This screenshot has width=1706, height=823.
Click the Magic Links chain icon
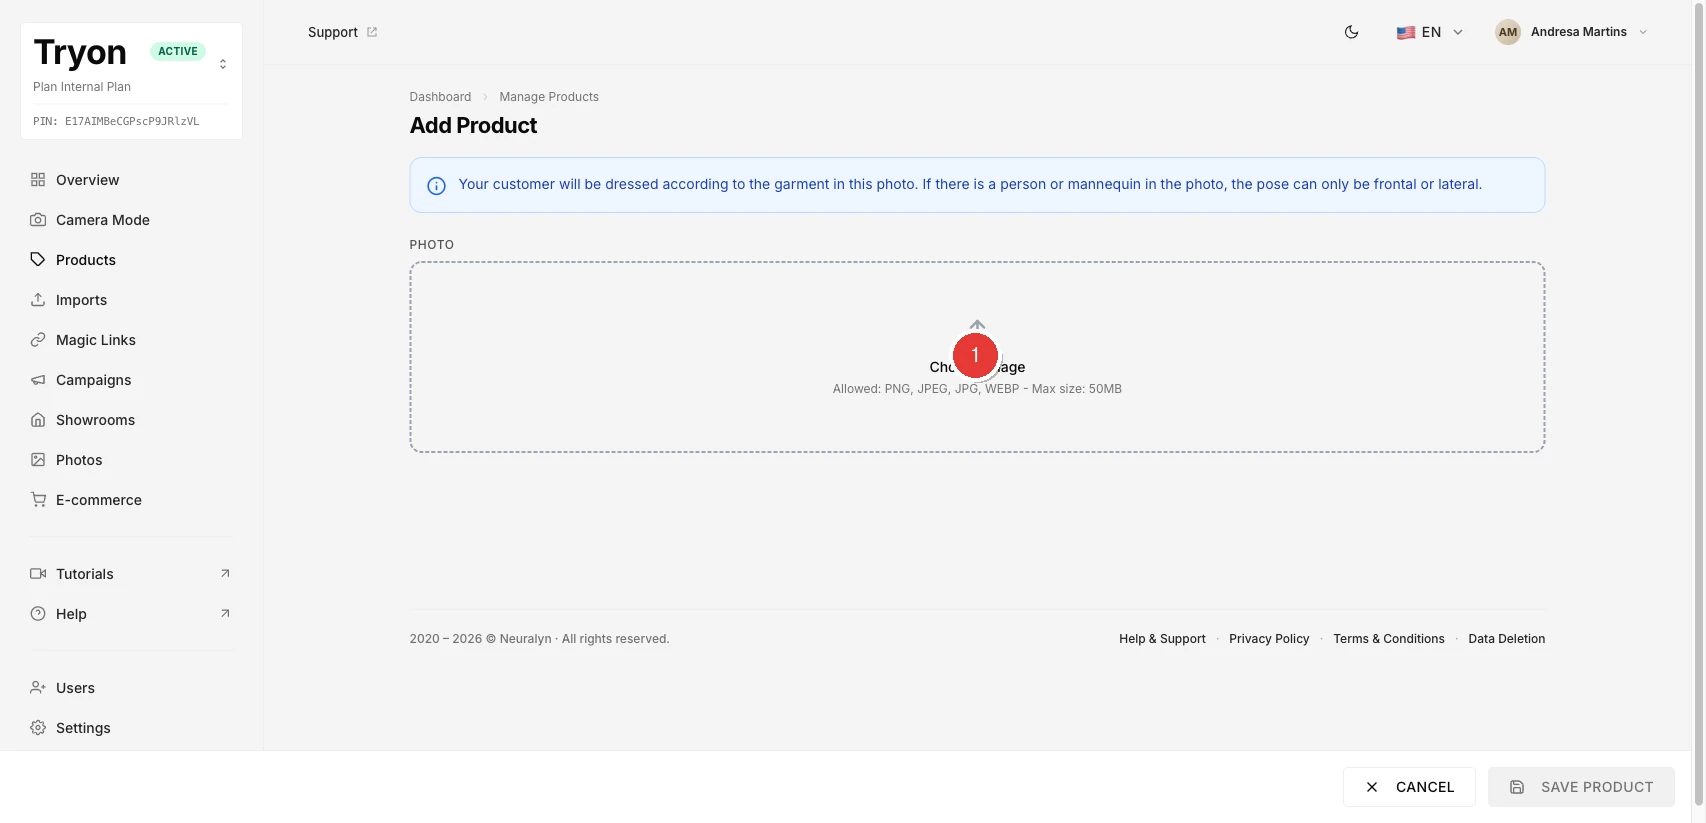38,340
